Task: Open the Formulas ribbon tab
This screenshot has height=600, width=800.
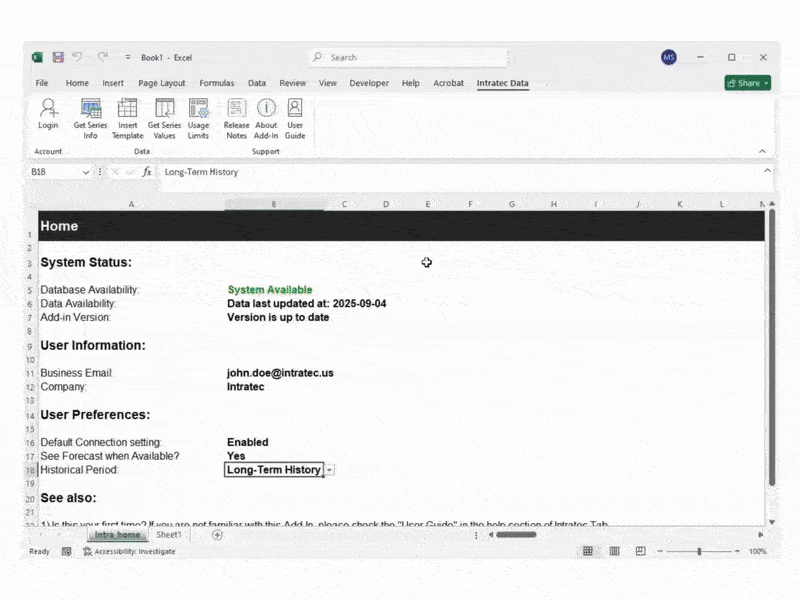Action: coord(216,84)
